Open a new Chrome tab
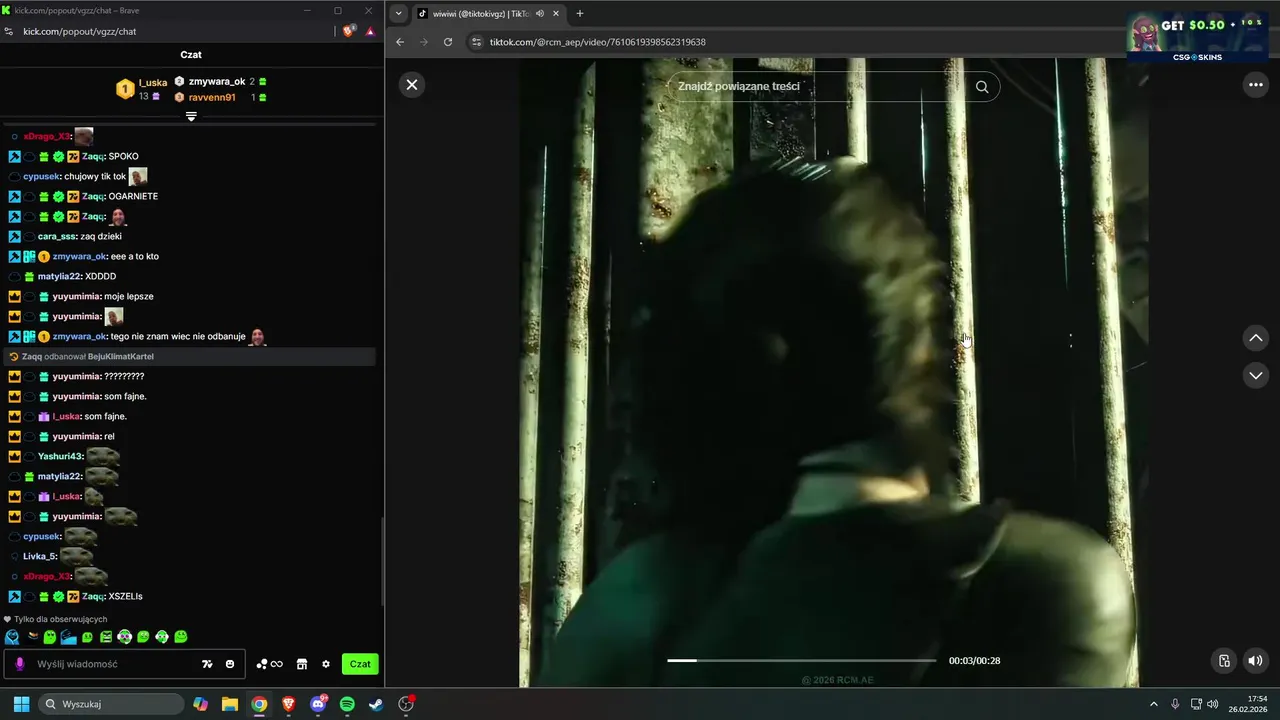Screen dimensions: 1280x720 coord(580,13)
